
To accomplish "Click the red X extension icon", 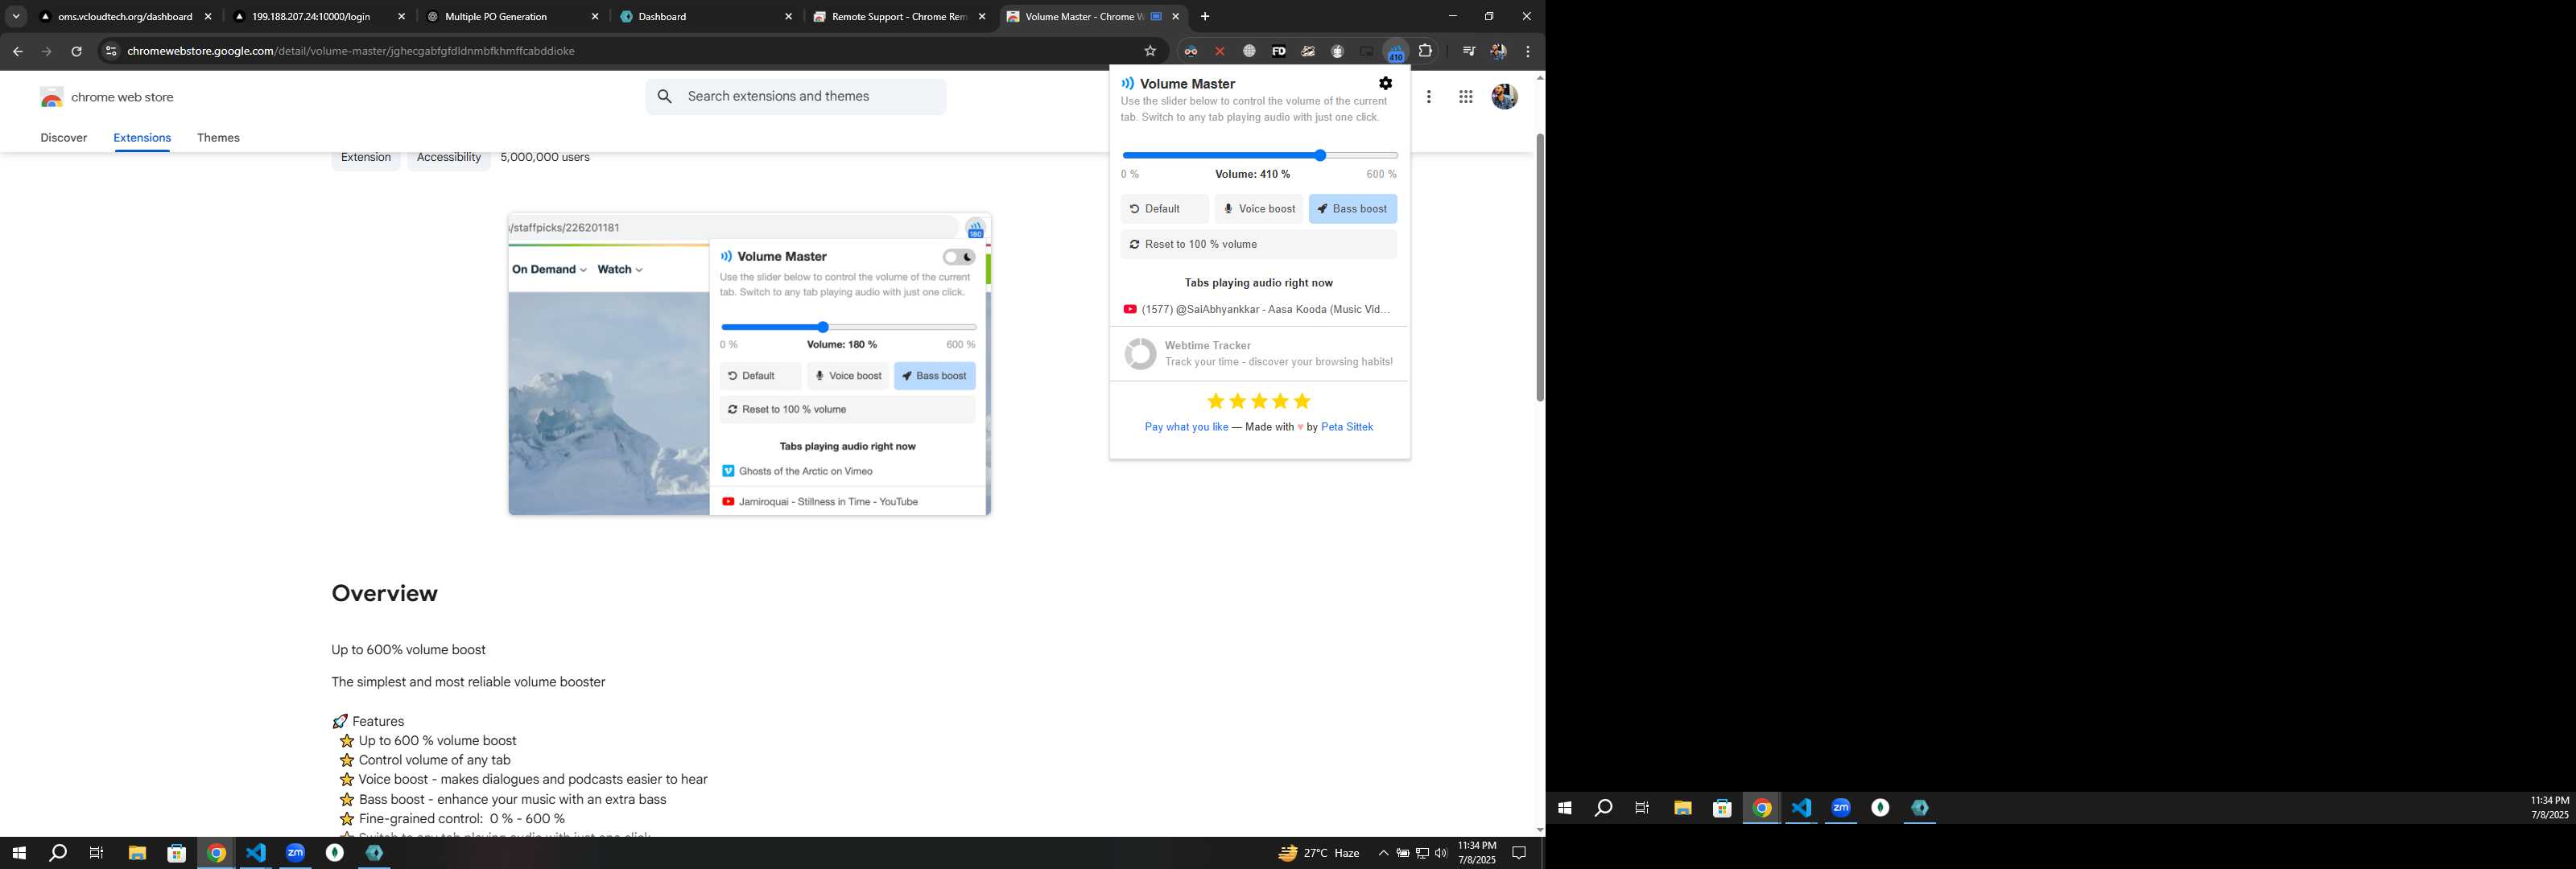I will (x=1220, y=51).
